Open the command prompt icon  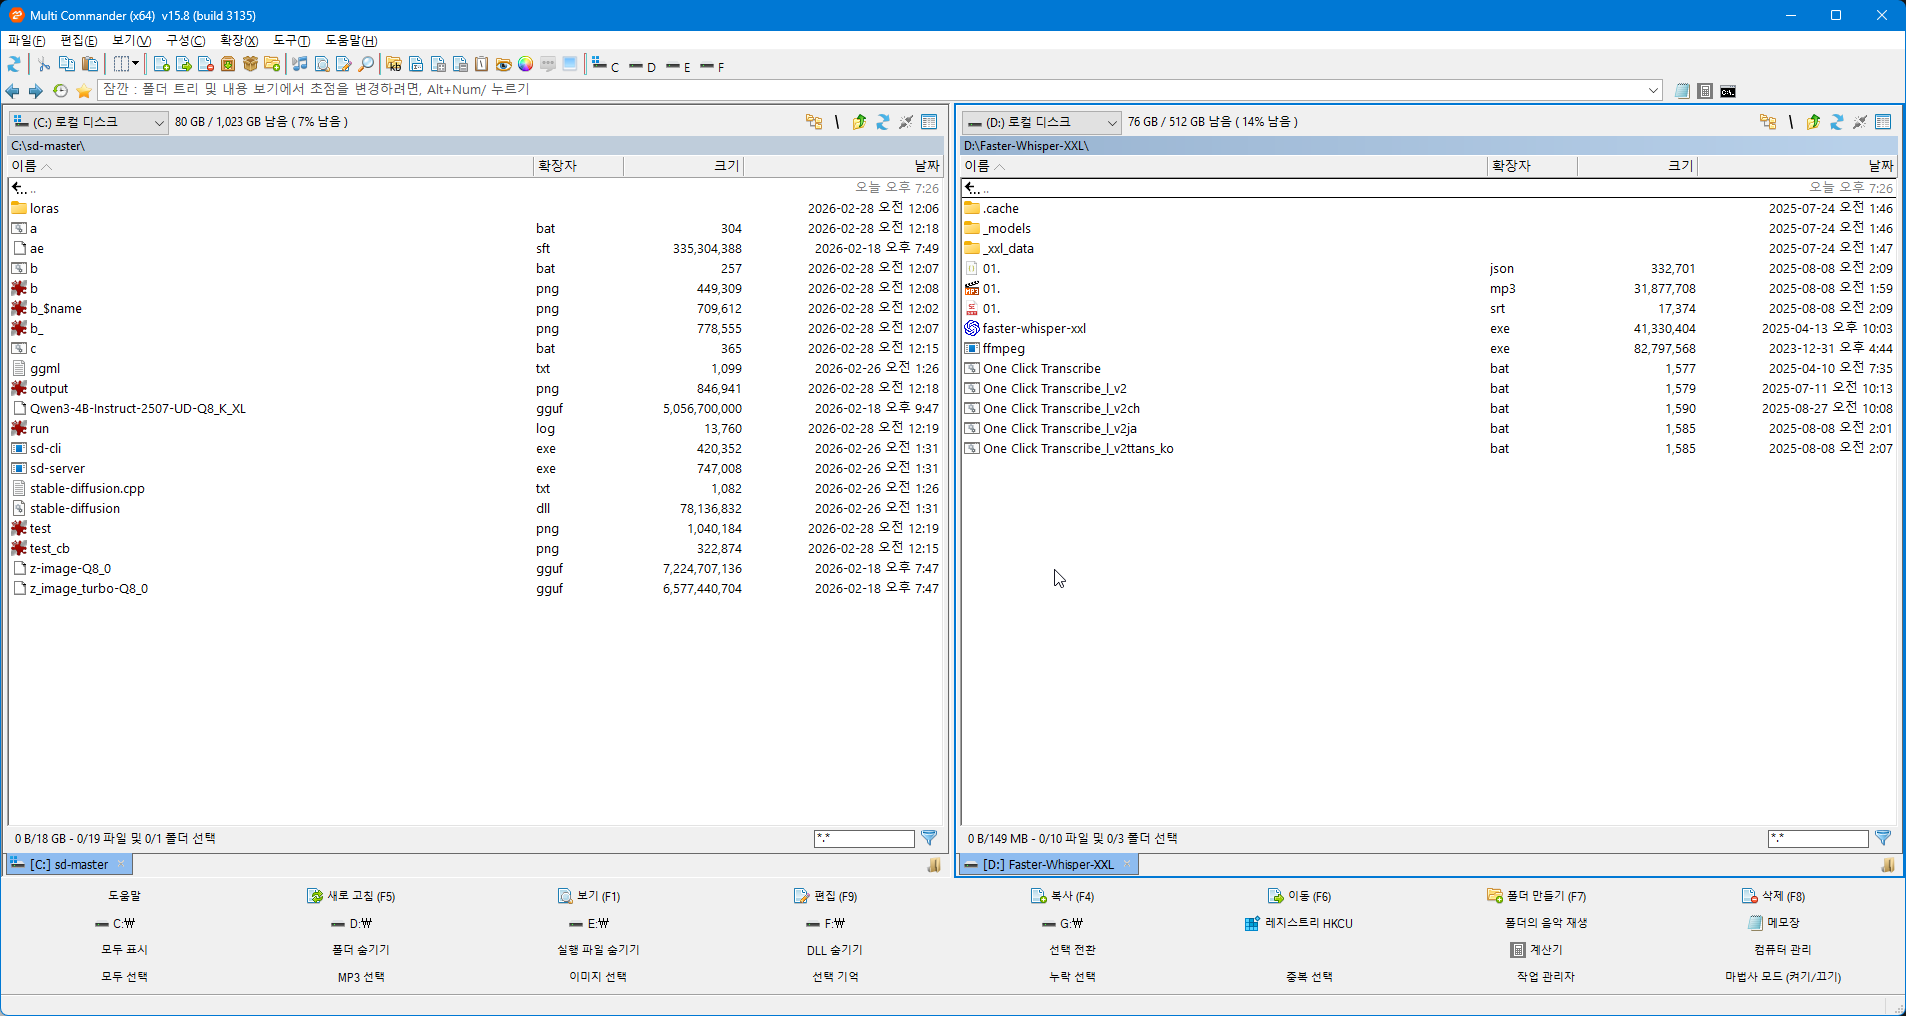point(1728,91)
